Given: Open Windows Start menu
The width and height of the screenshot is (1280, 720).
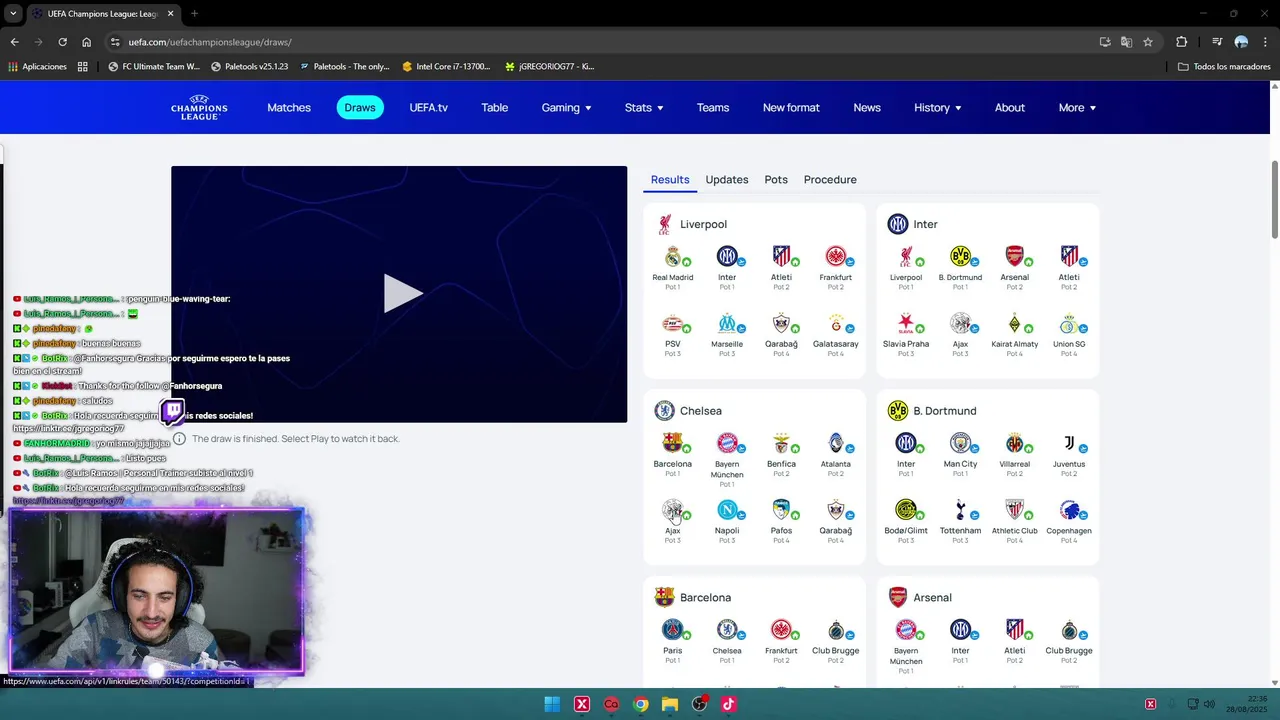Looking at the screenshot, I should coord(552,704).
